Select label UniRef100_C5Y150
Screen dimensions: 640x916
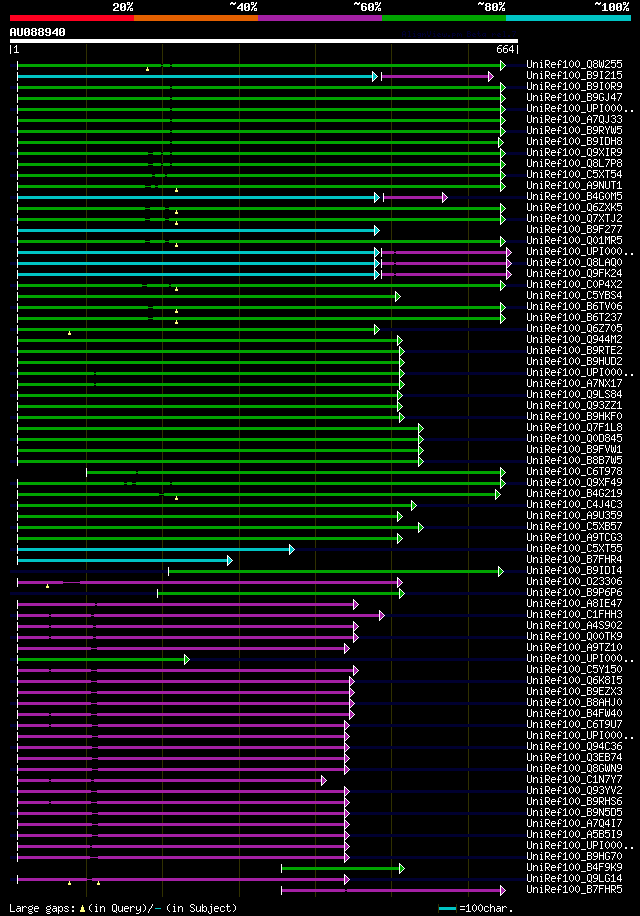574,669
